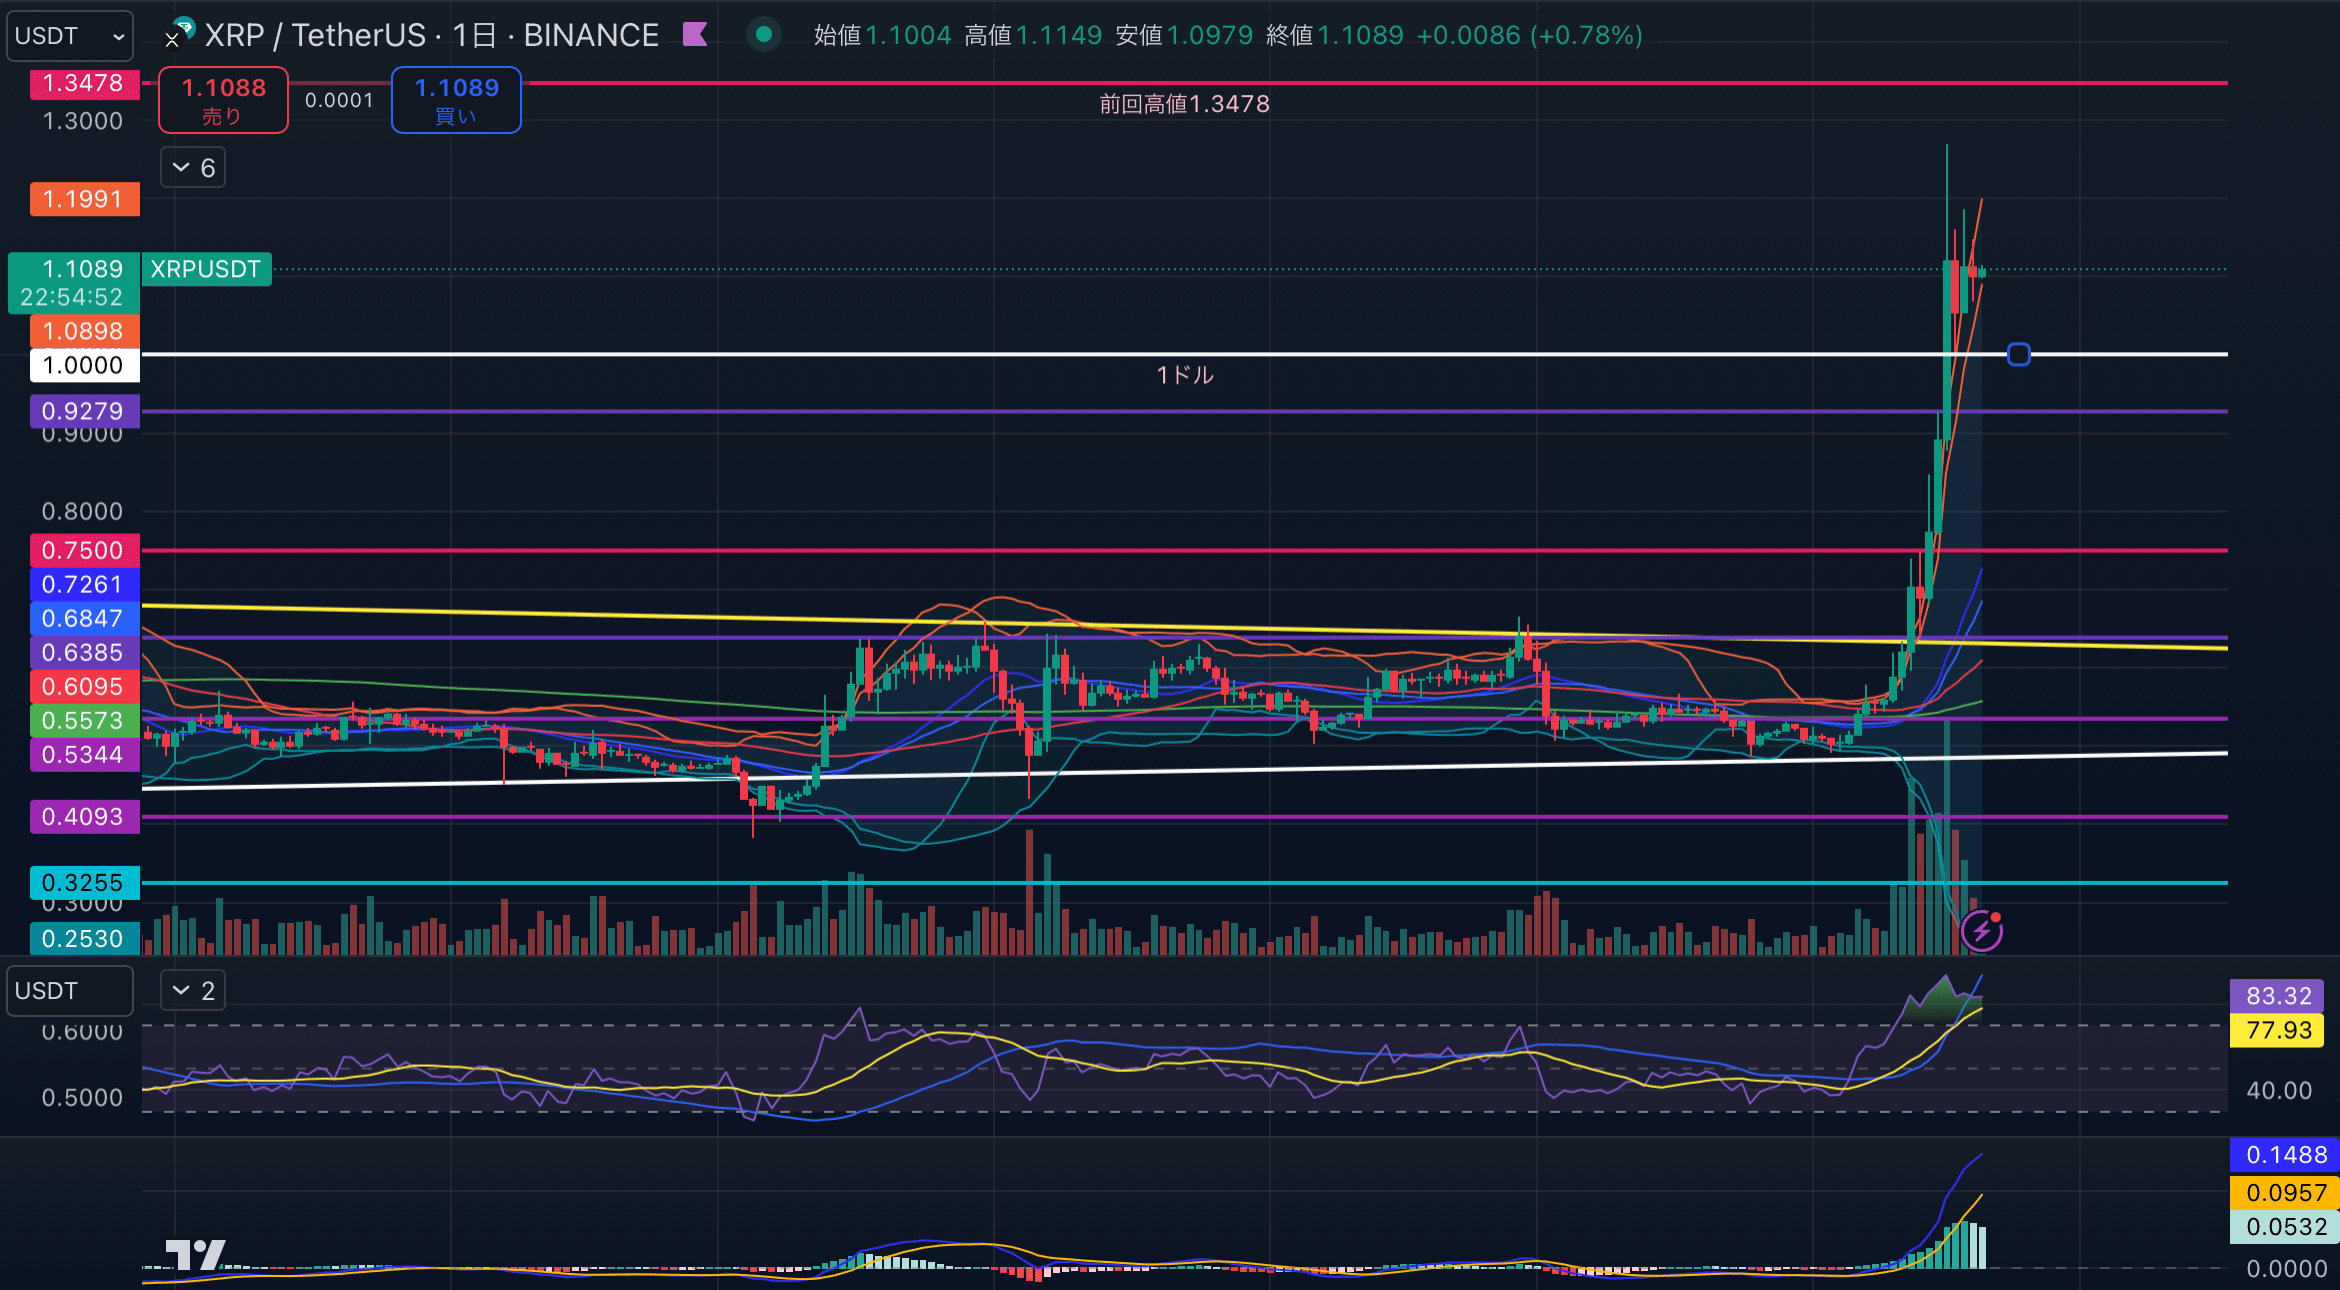Click the current price 1.1089 countdown label
Screen dimensions: 2340x1290
tap(74, 283)
